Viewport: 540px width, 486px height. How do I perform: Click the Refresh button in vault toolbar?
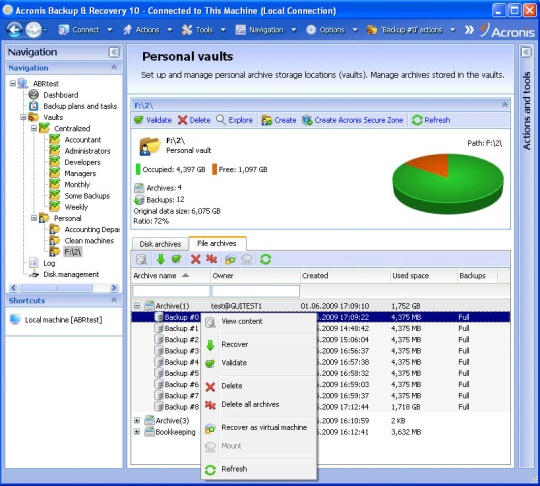coord(431,120)
